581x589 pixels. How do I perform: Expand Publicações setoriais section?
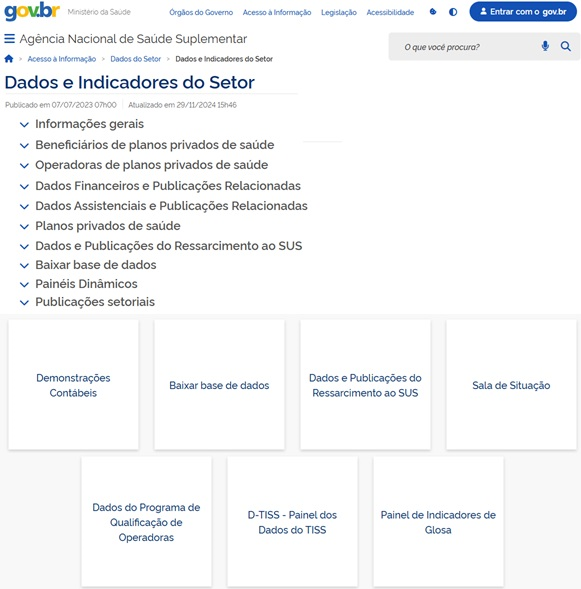[87, 302]
